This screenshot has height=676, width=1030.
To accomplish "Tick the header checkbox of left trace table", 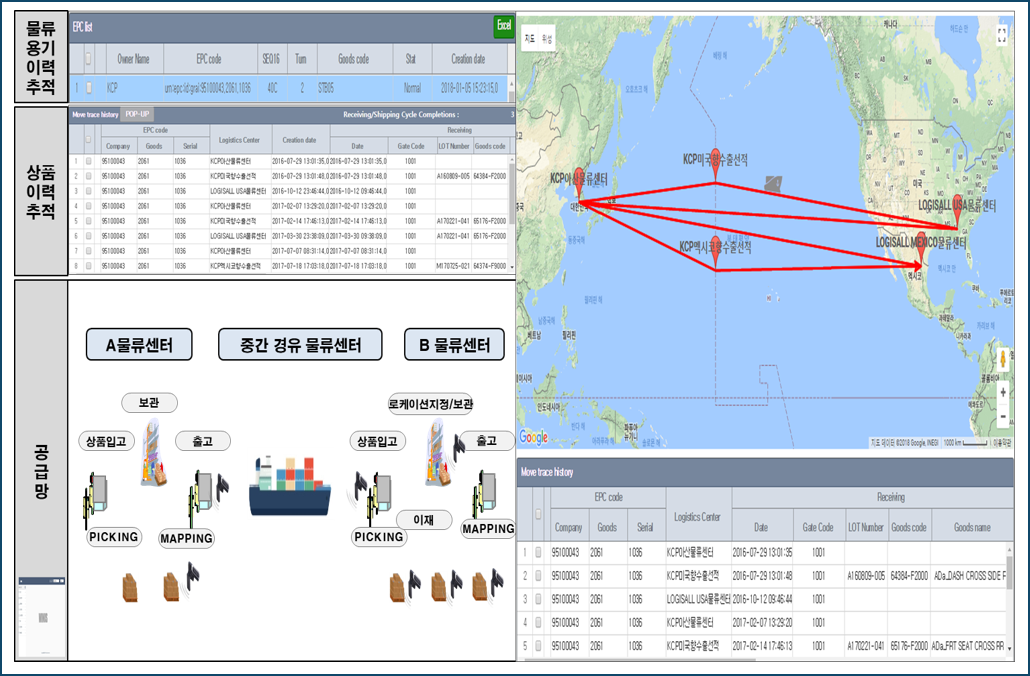I will pyautogui.click(x=89, y=139).
